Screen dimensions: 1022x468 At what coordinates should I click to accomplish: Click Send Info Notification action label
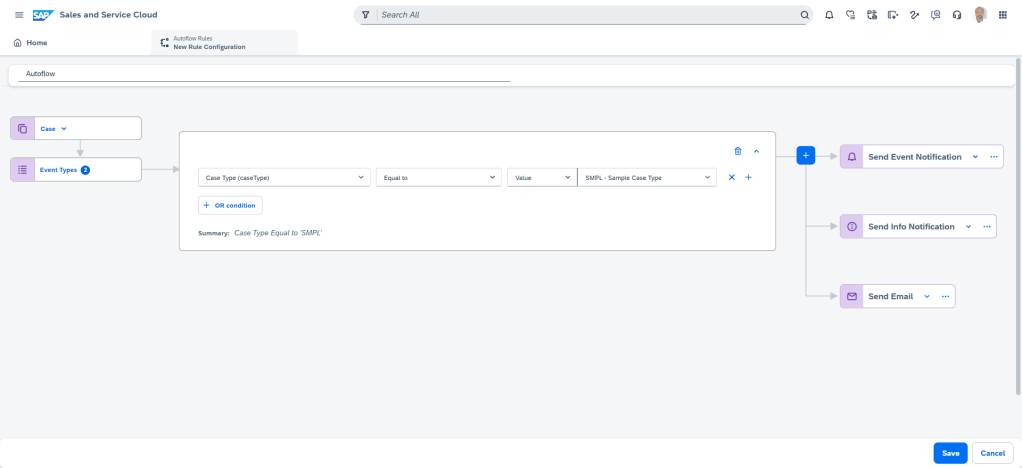pyautogui.click(x=911, y=227)
